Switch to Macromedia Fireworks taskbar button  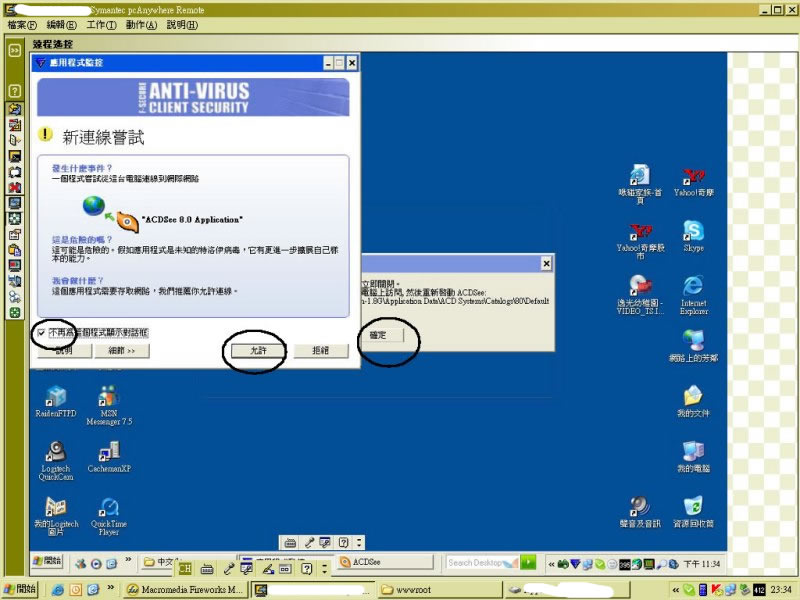click(x=186, y=590)
